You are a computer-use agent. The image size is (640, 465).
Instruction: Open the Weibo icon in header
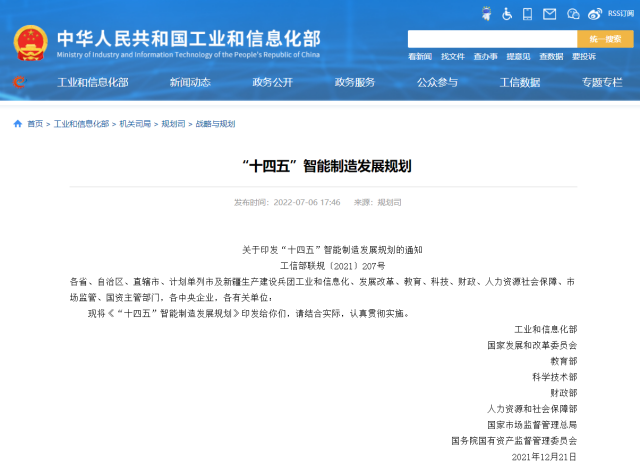(x=596, y=13)
